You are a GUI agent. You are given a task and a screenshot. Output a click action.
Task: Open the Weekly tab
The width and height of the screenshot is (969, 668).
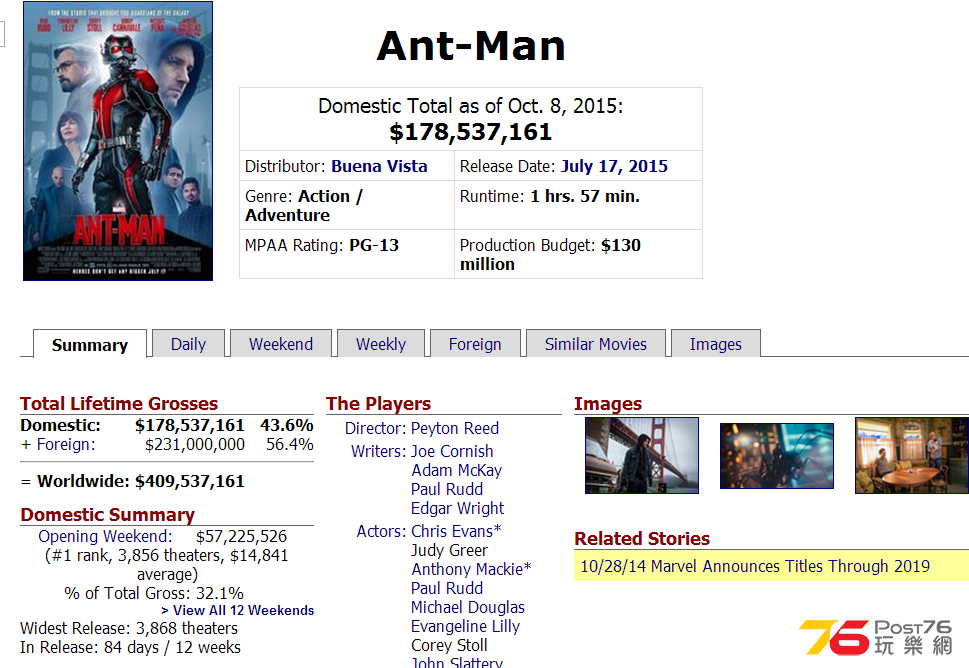click(381, 344)
